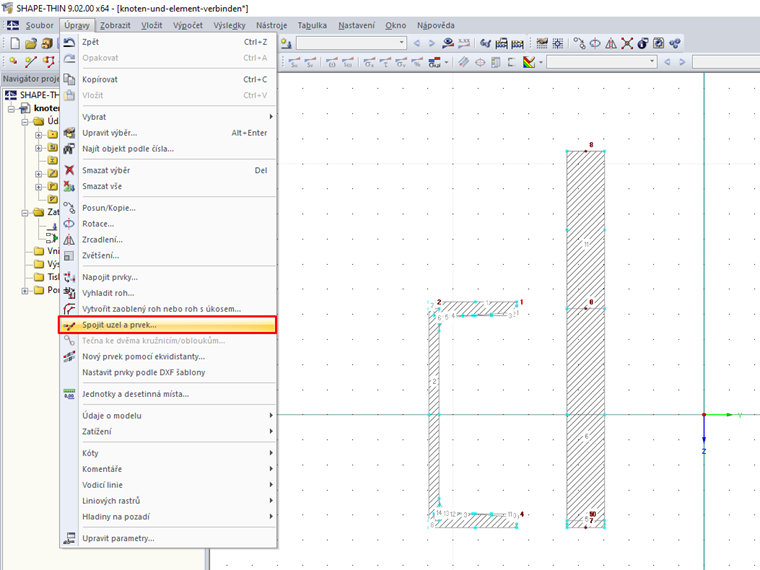Viewport: 760px width, 570px height.
Task: Click the tau shear stress results icon
Action: click(385, 62)
